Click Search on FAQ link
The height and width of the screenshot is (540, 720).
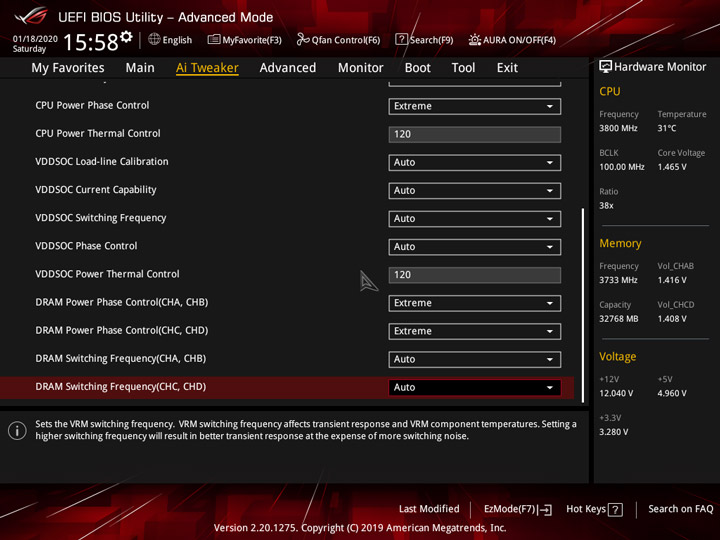(x=681, y=509)
